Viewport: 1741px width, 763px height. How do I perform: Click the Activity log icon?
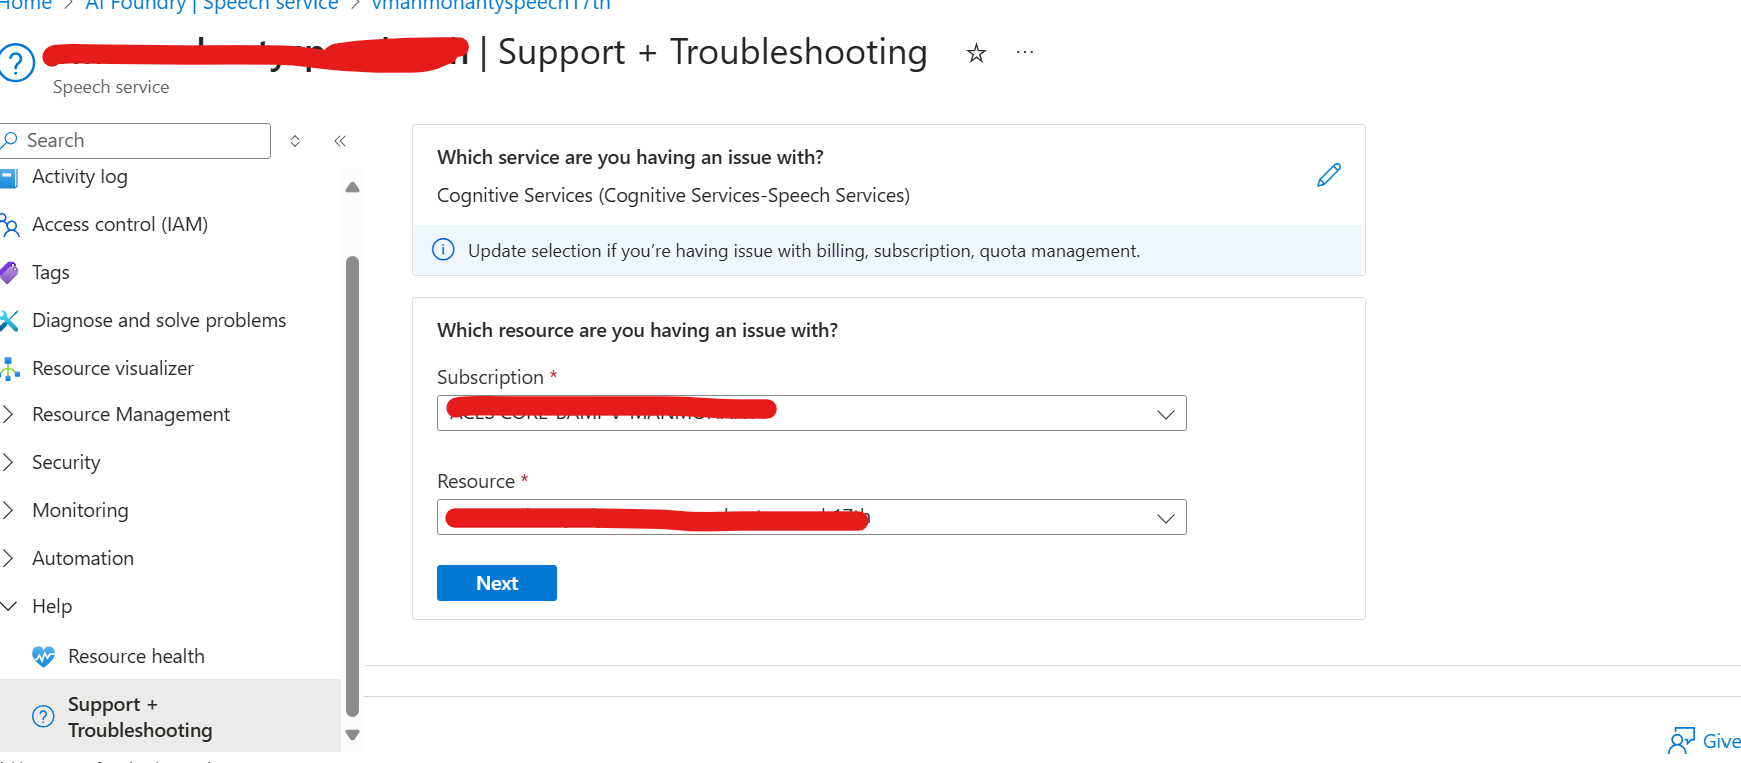click(9, 178)
